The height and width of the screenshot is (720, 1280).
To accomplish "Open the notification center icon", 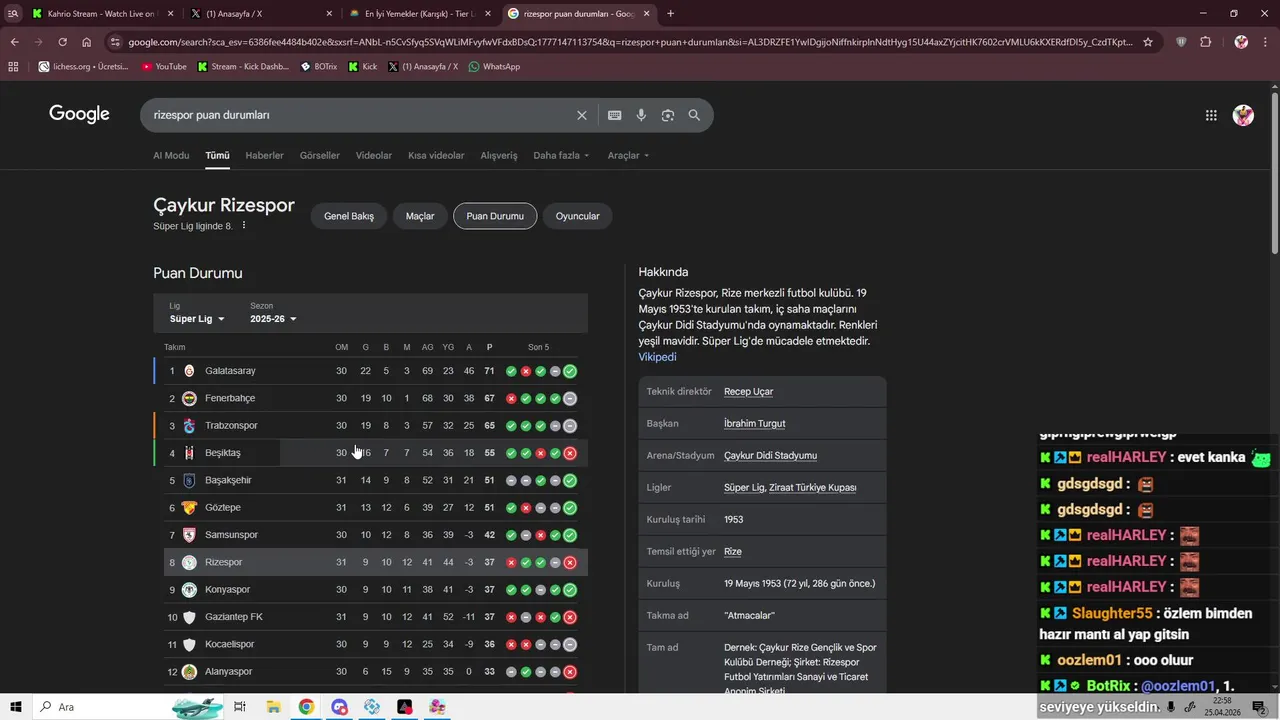I will click(1259, 707).
